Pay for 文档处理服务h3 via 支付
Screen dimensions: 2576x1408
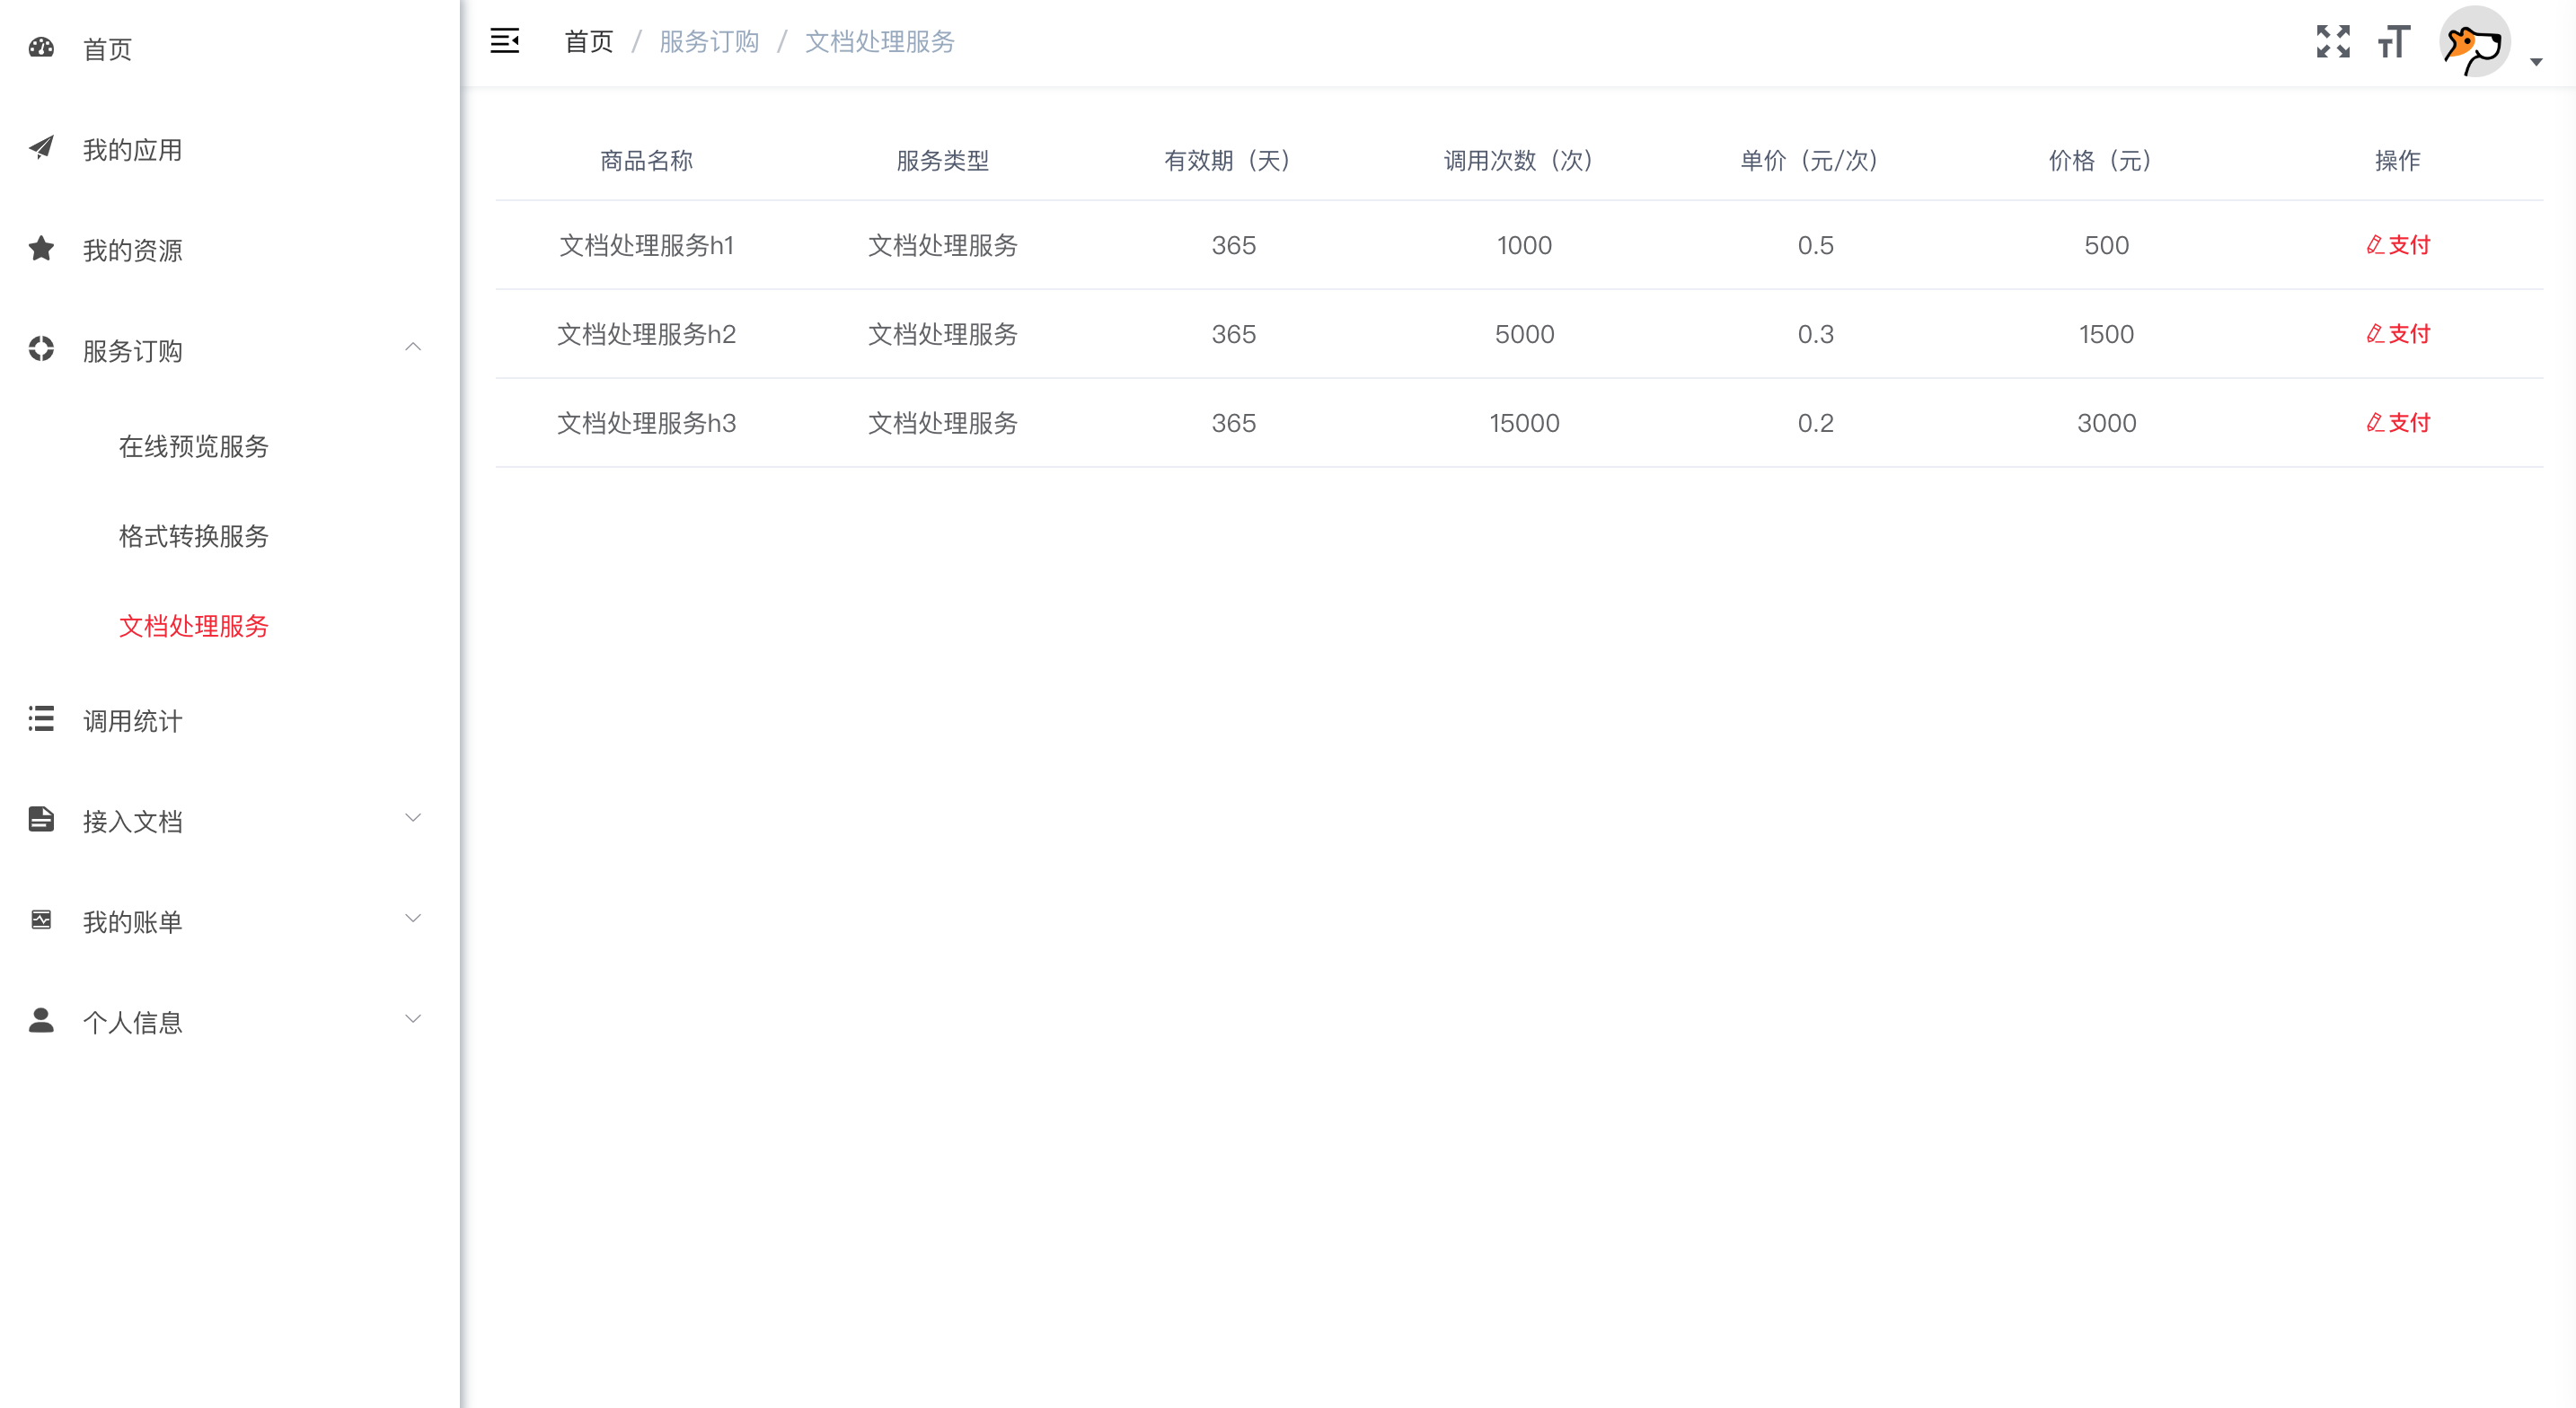pos(2398,423)
